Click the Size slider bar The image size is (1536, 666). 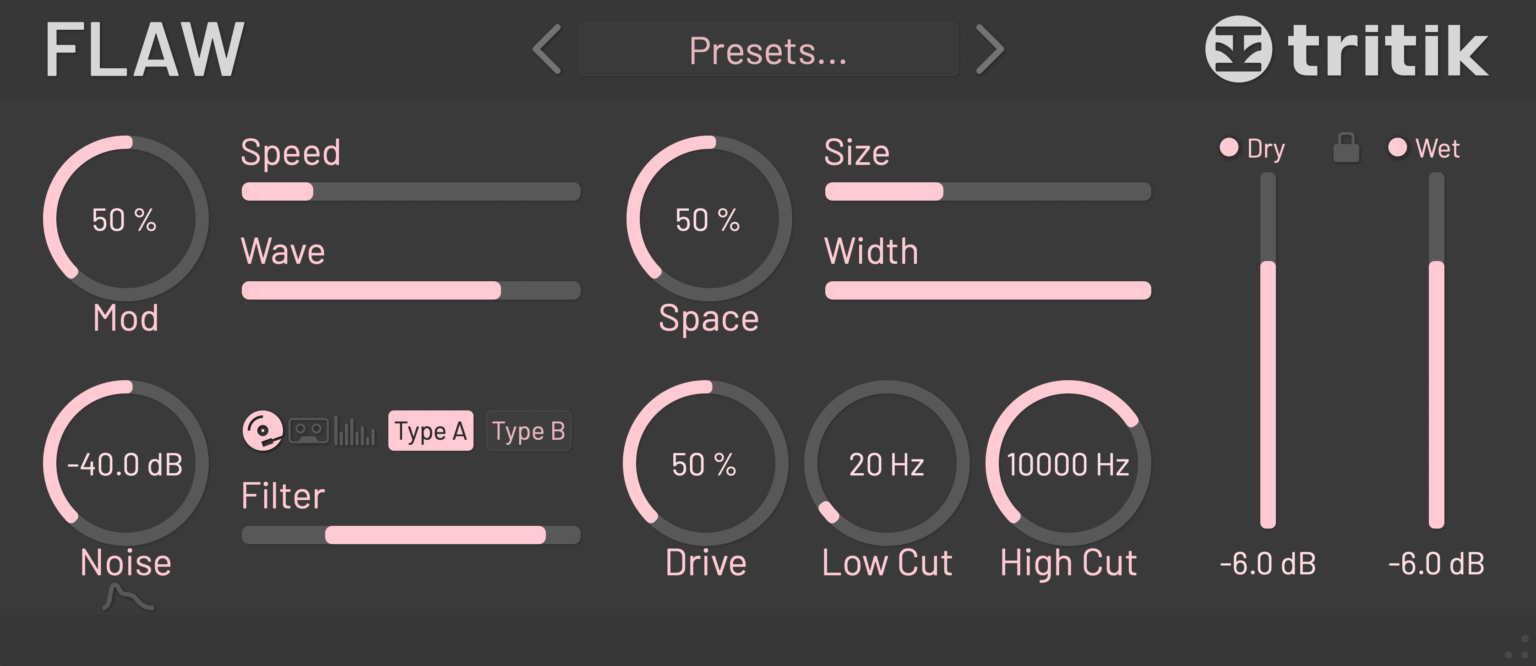[x=987, y=192]
